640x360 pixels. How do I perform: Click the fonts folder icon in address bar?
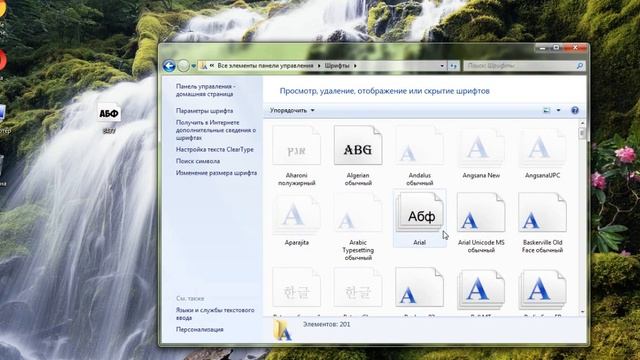coord(203,66)
